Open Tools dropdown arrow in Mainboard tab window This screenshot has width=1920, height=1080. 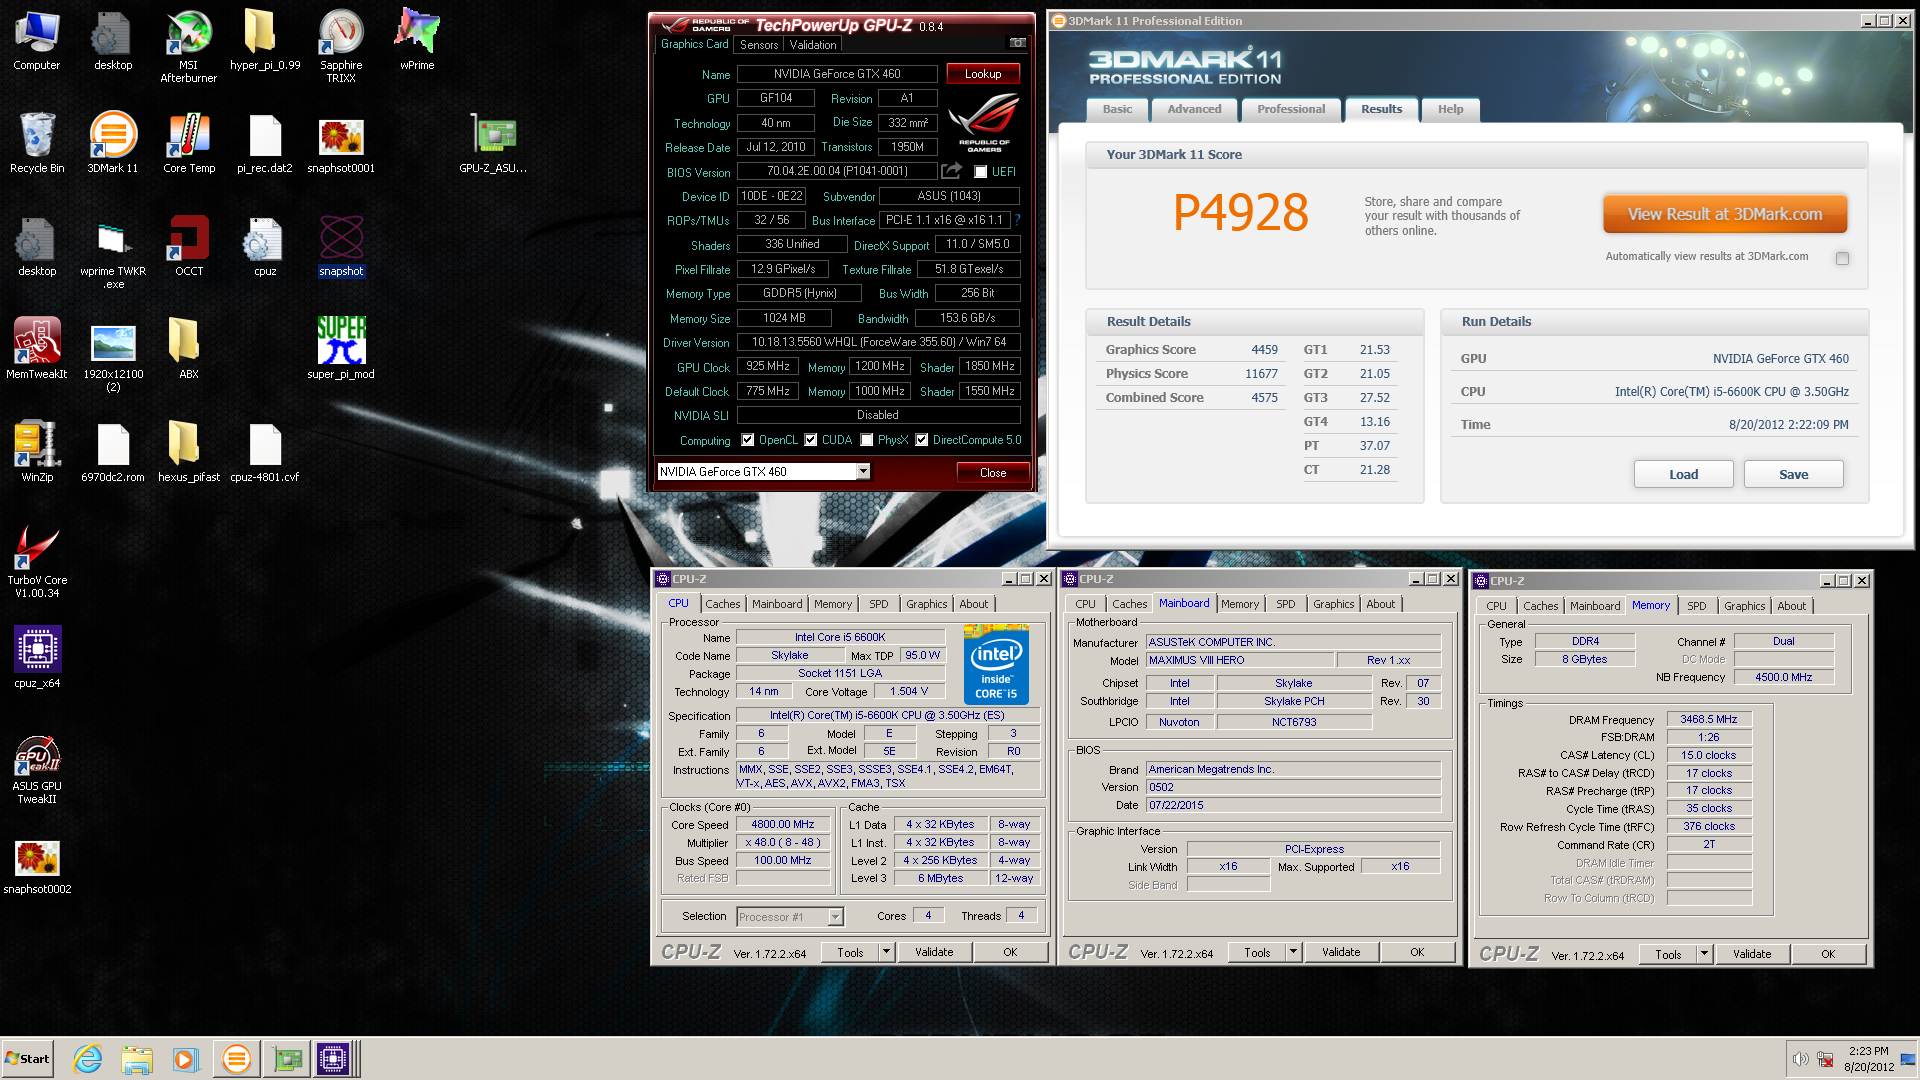coord(1293,952)
